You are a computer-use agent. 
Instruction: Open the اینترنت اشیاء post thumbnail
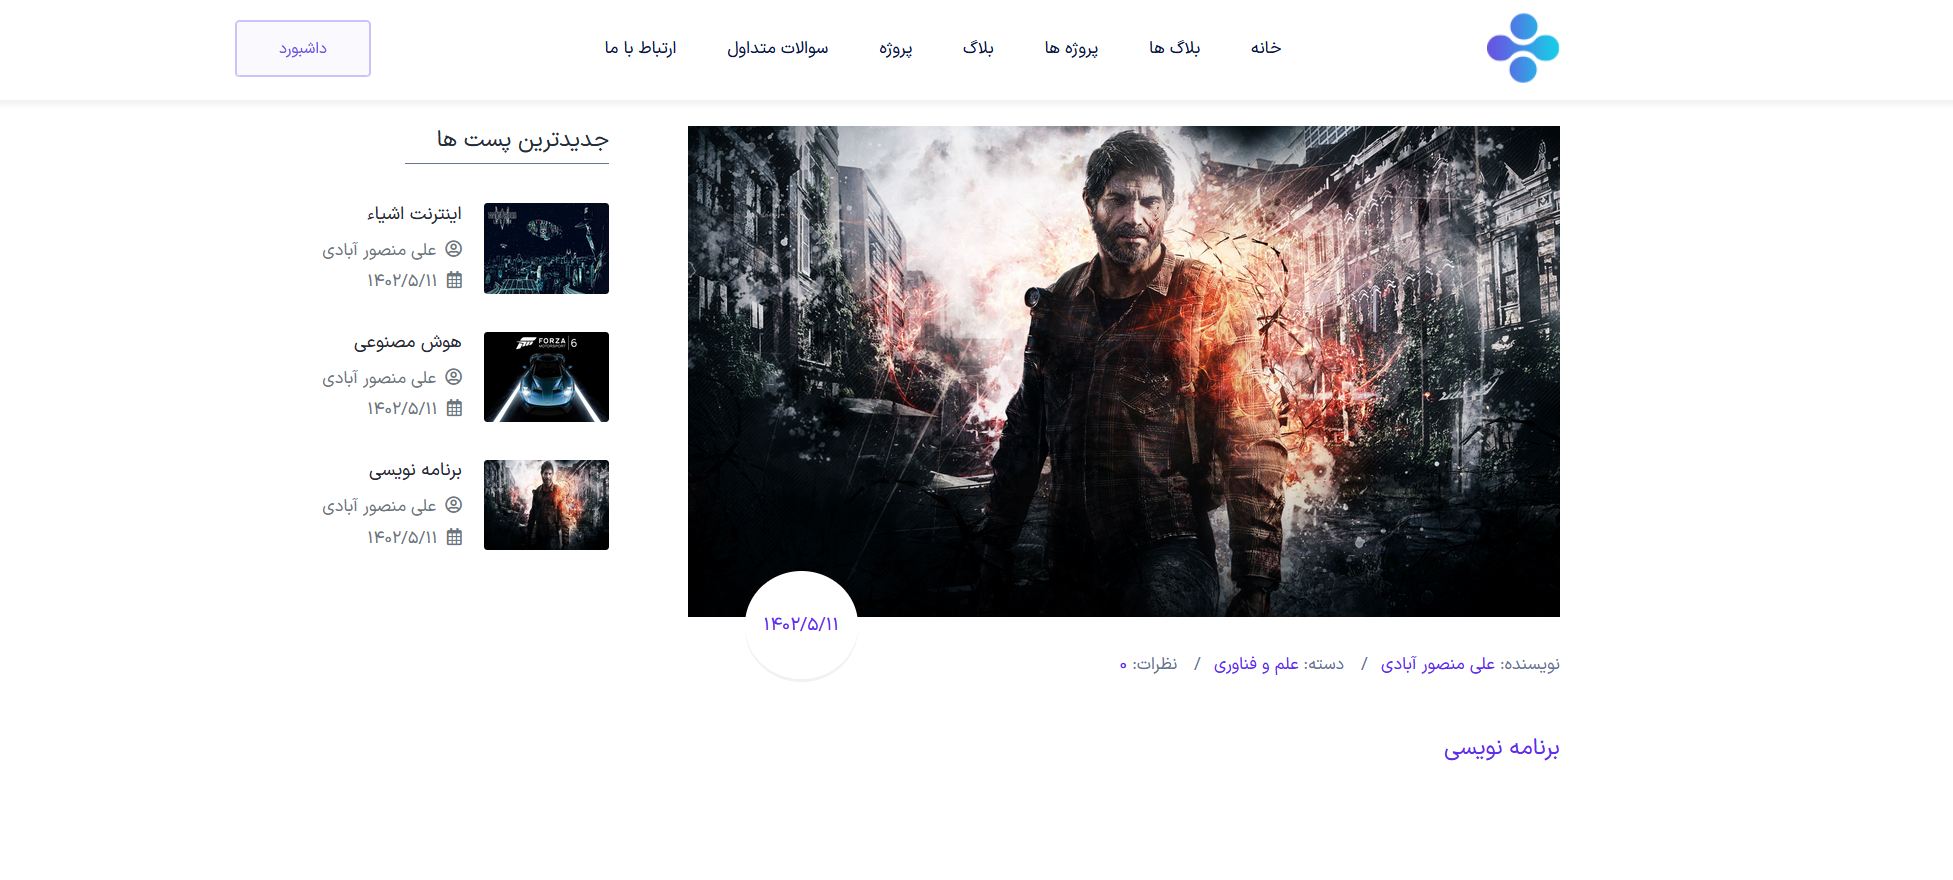[546, 248]
